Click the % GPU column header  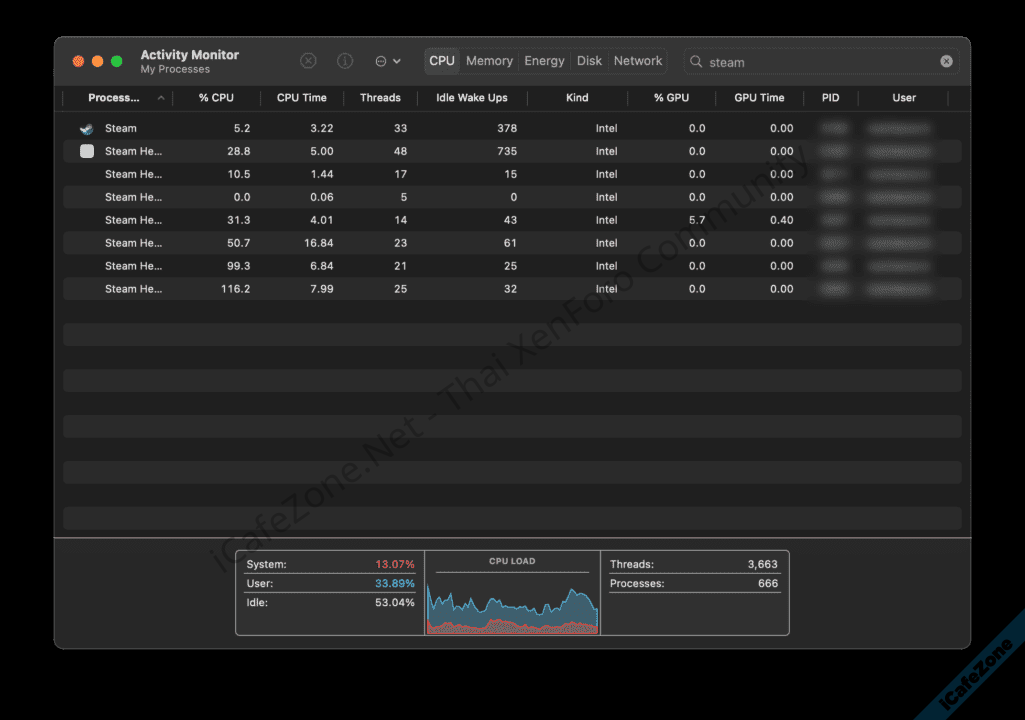point(671,98)
